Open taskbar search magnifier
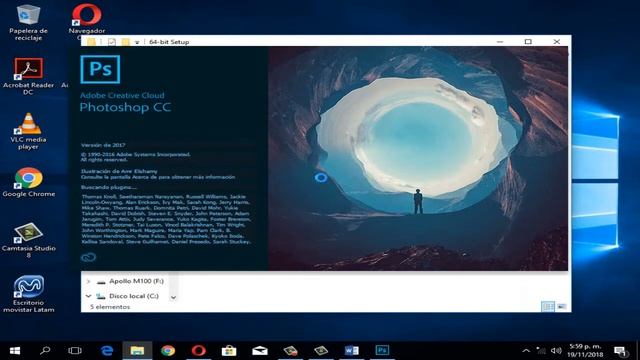 click(45, 351)
